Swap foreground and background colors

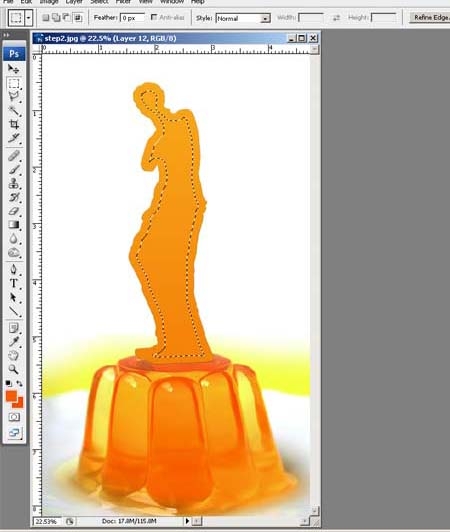20,384
